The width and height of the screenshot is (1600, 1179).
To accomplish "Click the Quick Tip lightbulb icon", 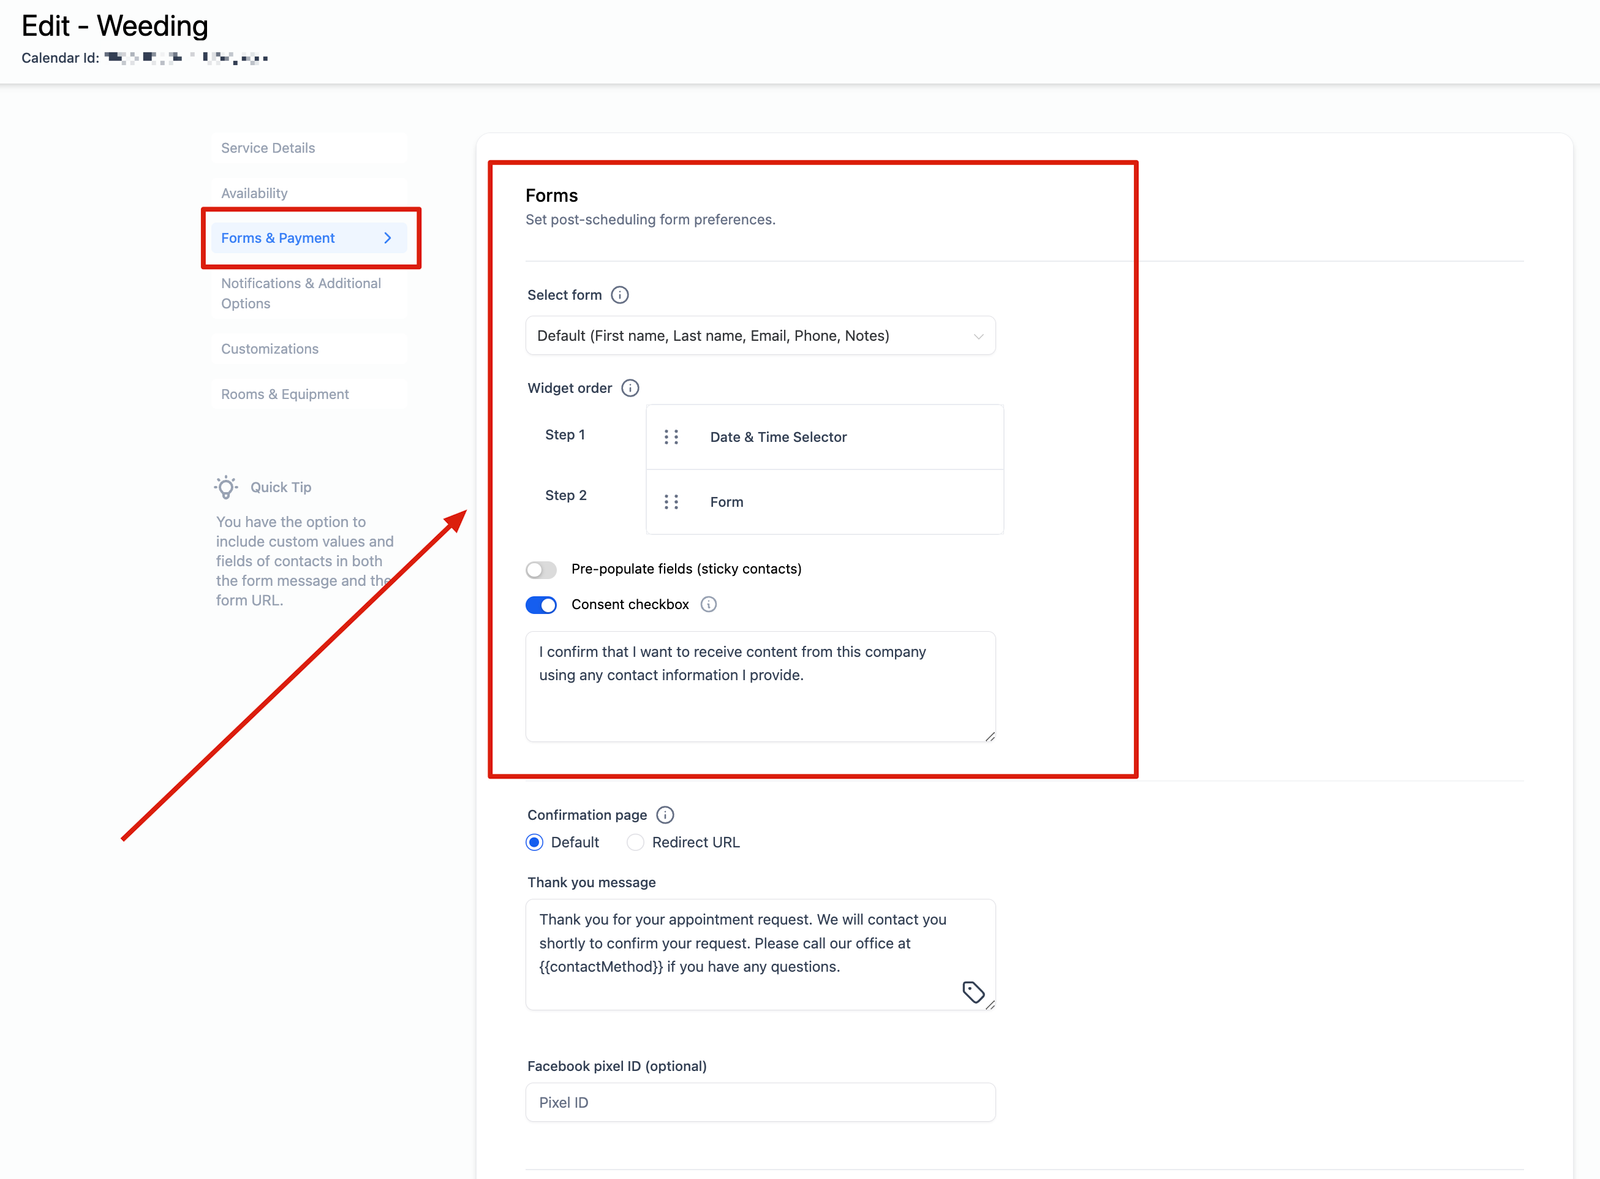I will point(227,487).
